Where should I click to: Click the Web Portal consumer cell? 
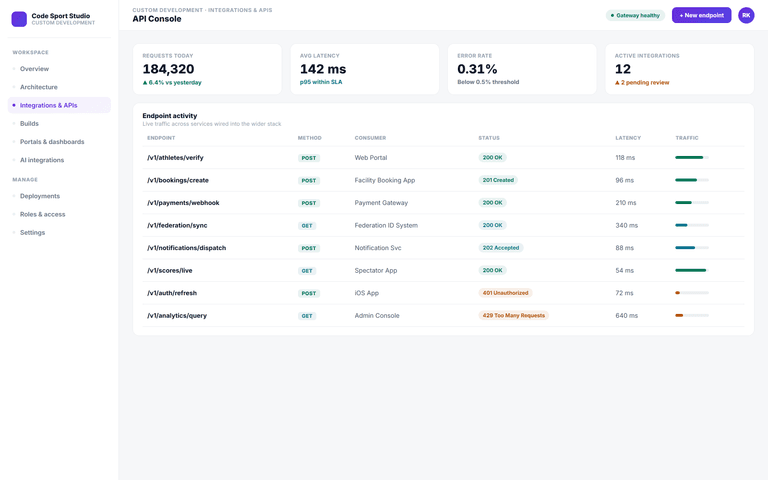371,158
